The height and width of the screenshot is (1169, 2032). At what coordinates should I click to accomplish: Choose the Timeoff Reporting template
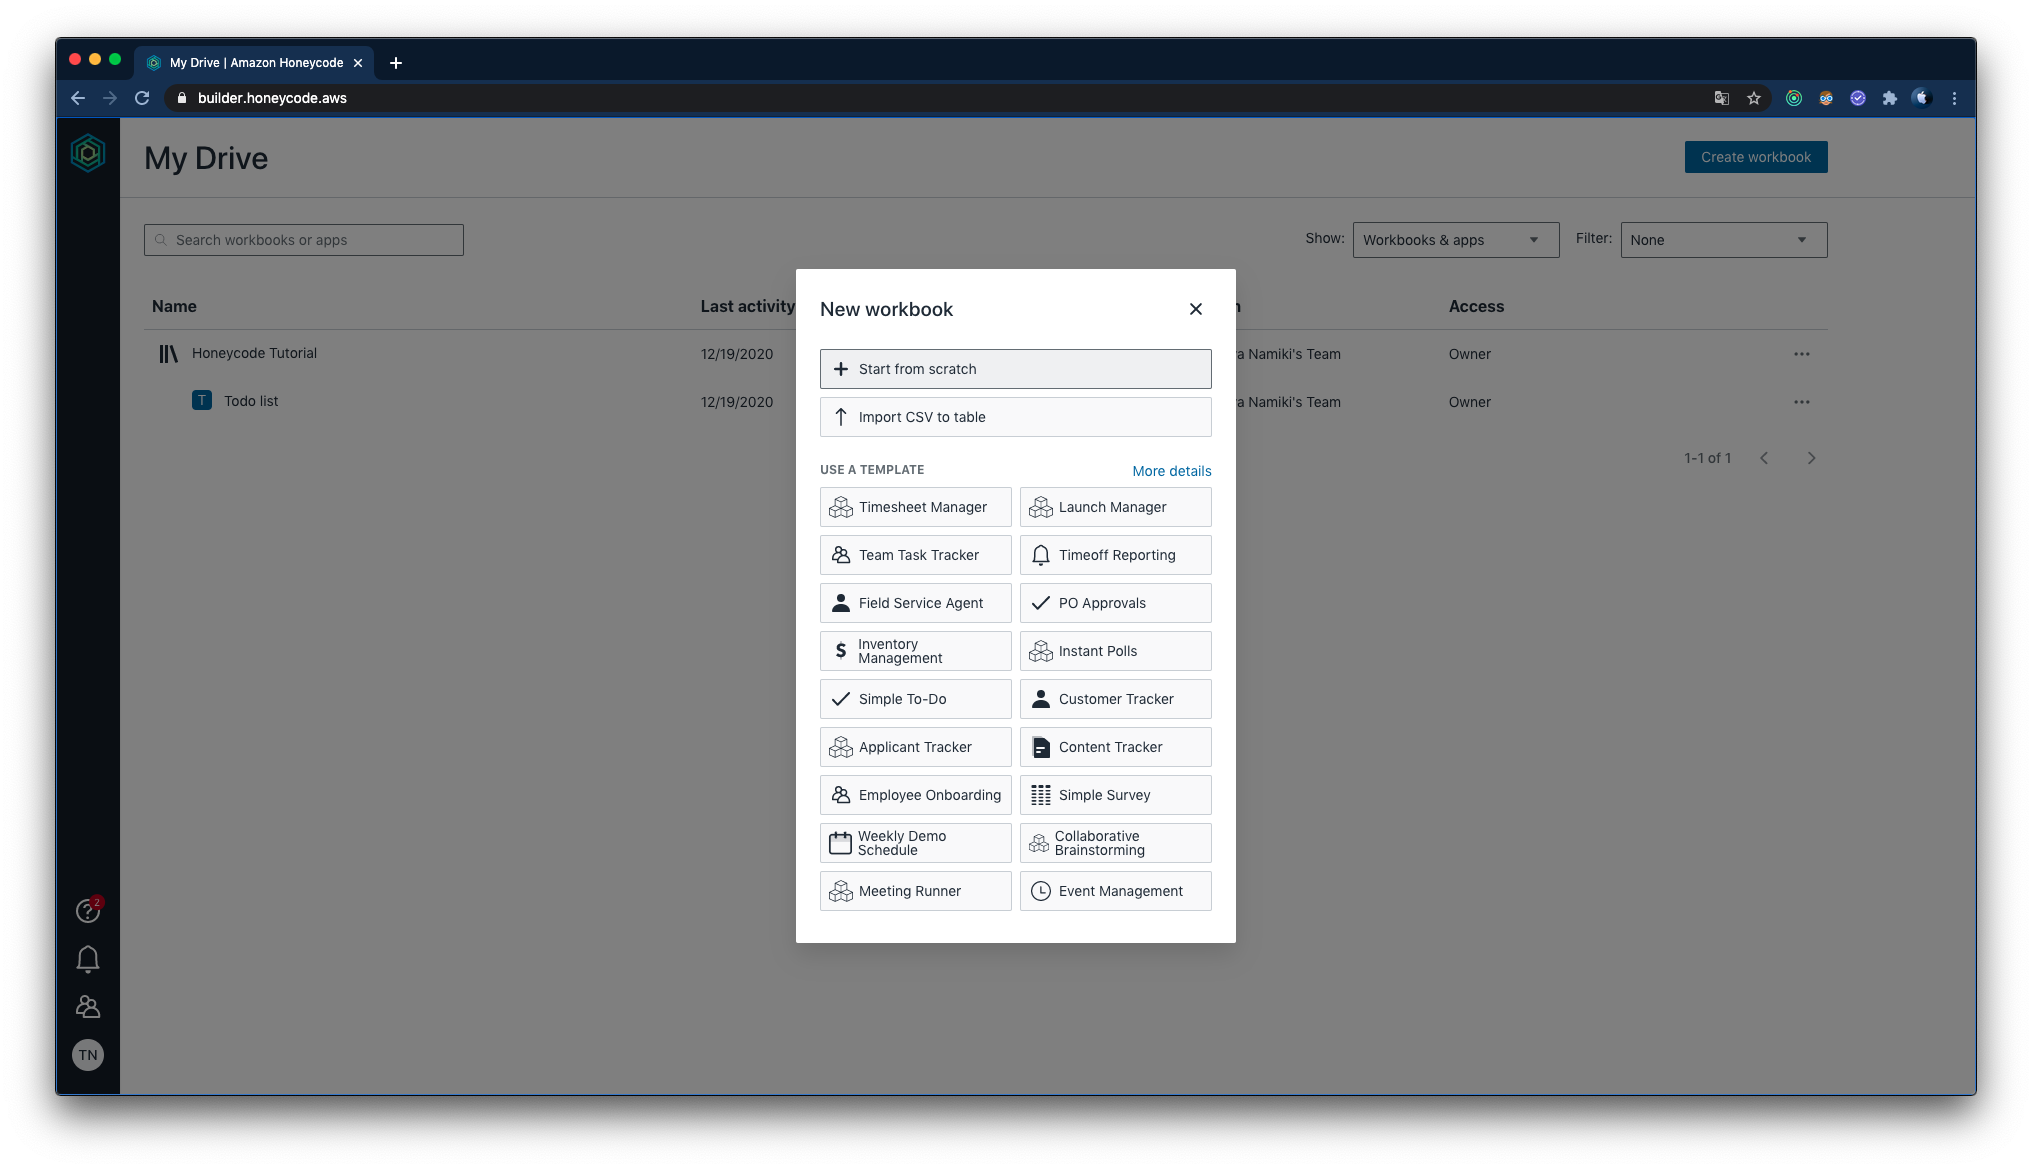[x=1115, y=555]
